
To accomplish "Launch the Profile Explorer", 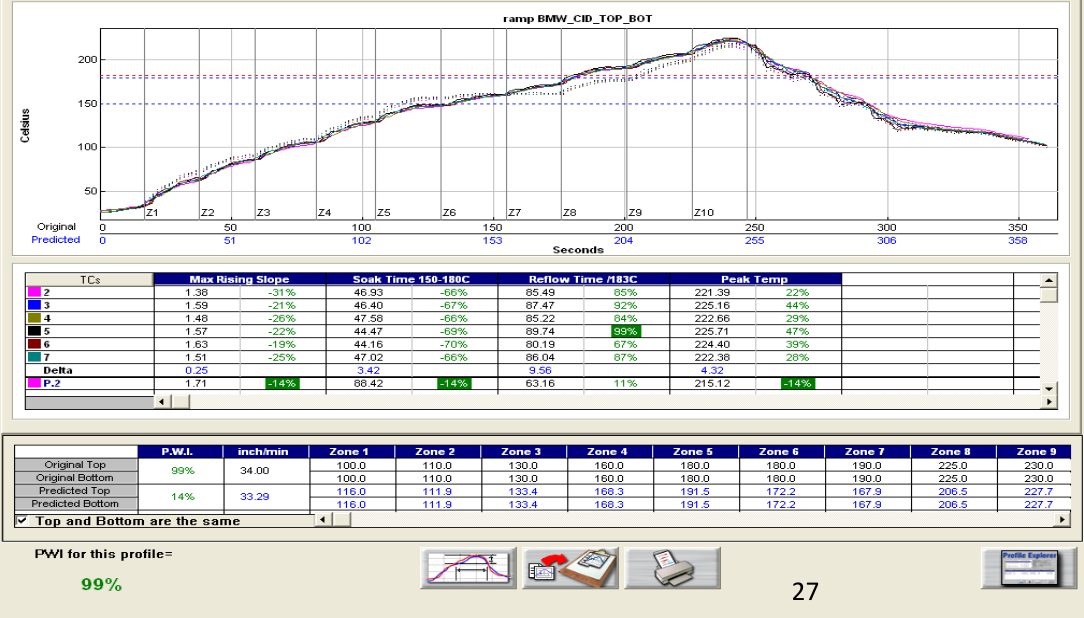I will click(x=1029, y=568).
